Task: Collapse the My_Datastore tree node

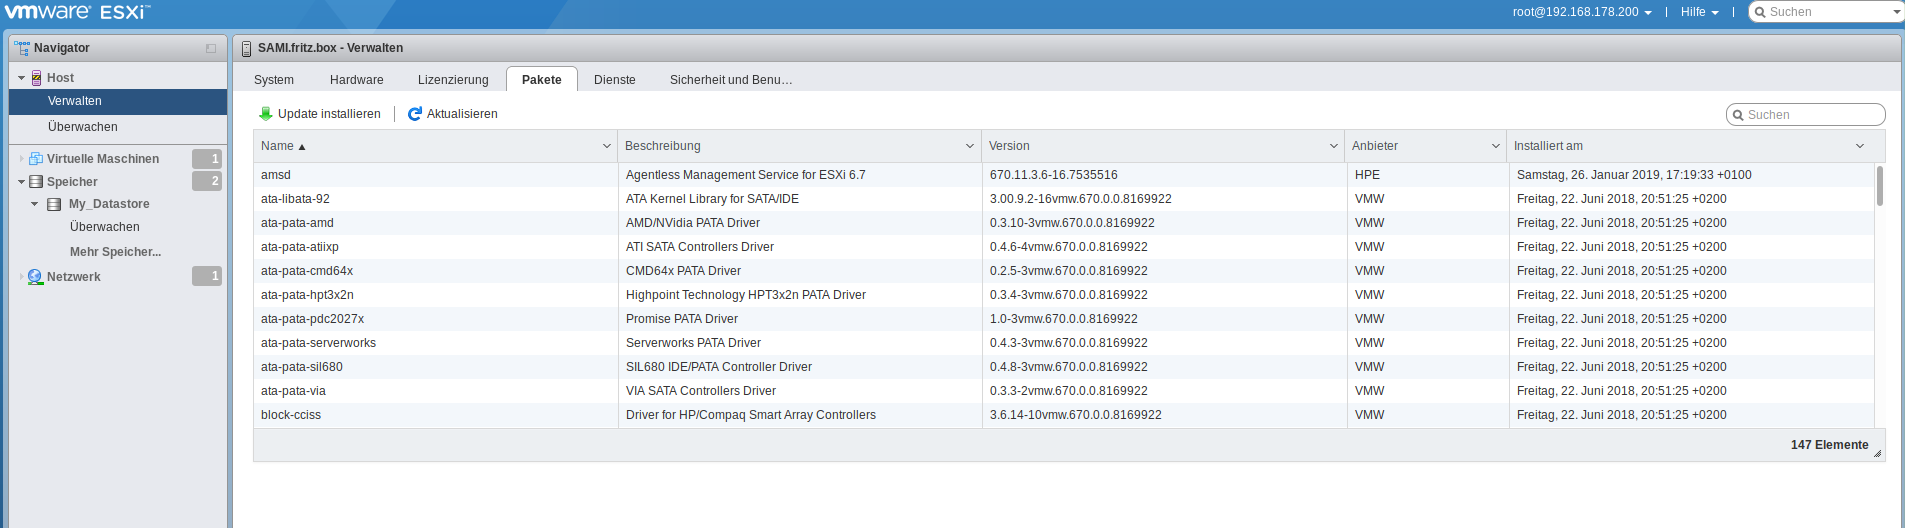Action: click(35, 204)
